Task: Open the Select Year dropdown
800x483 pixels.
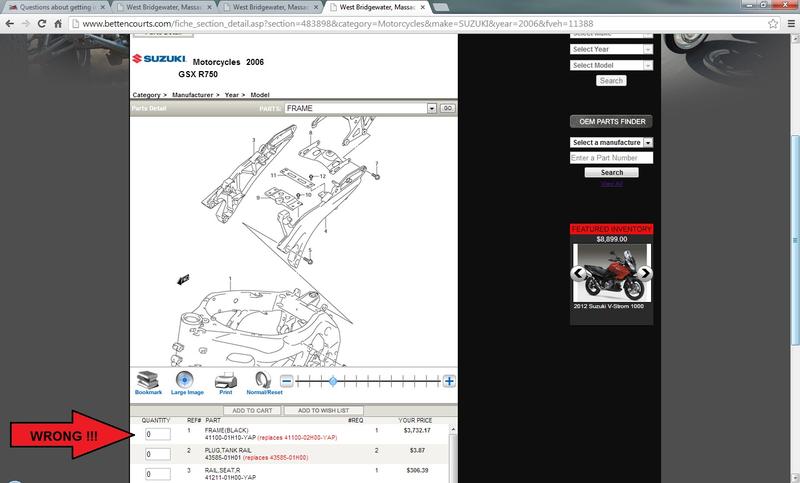Action: pos(611,49)
